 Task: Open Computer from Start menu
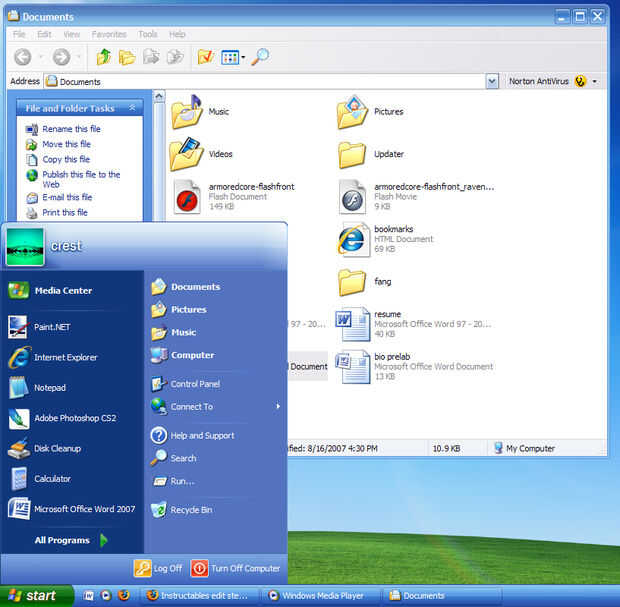point(183,355)
